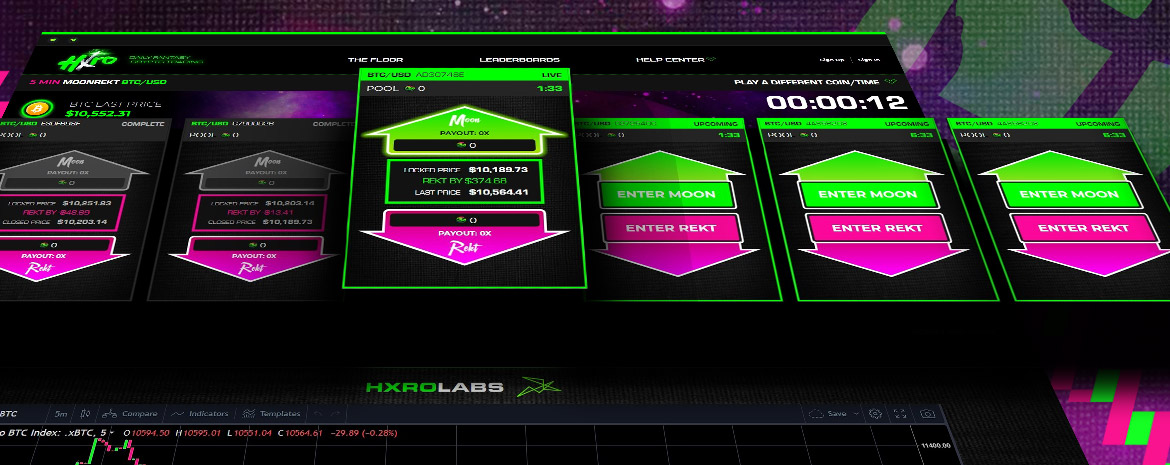1170x465 pixels.
Task: Click Enter Moon on the middle upcoming card
Action: pyautogui.click(x=868, y=194)
